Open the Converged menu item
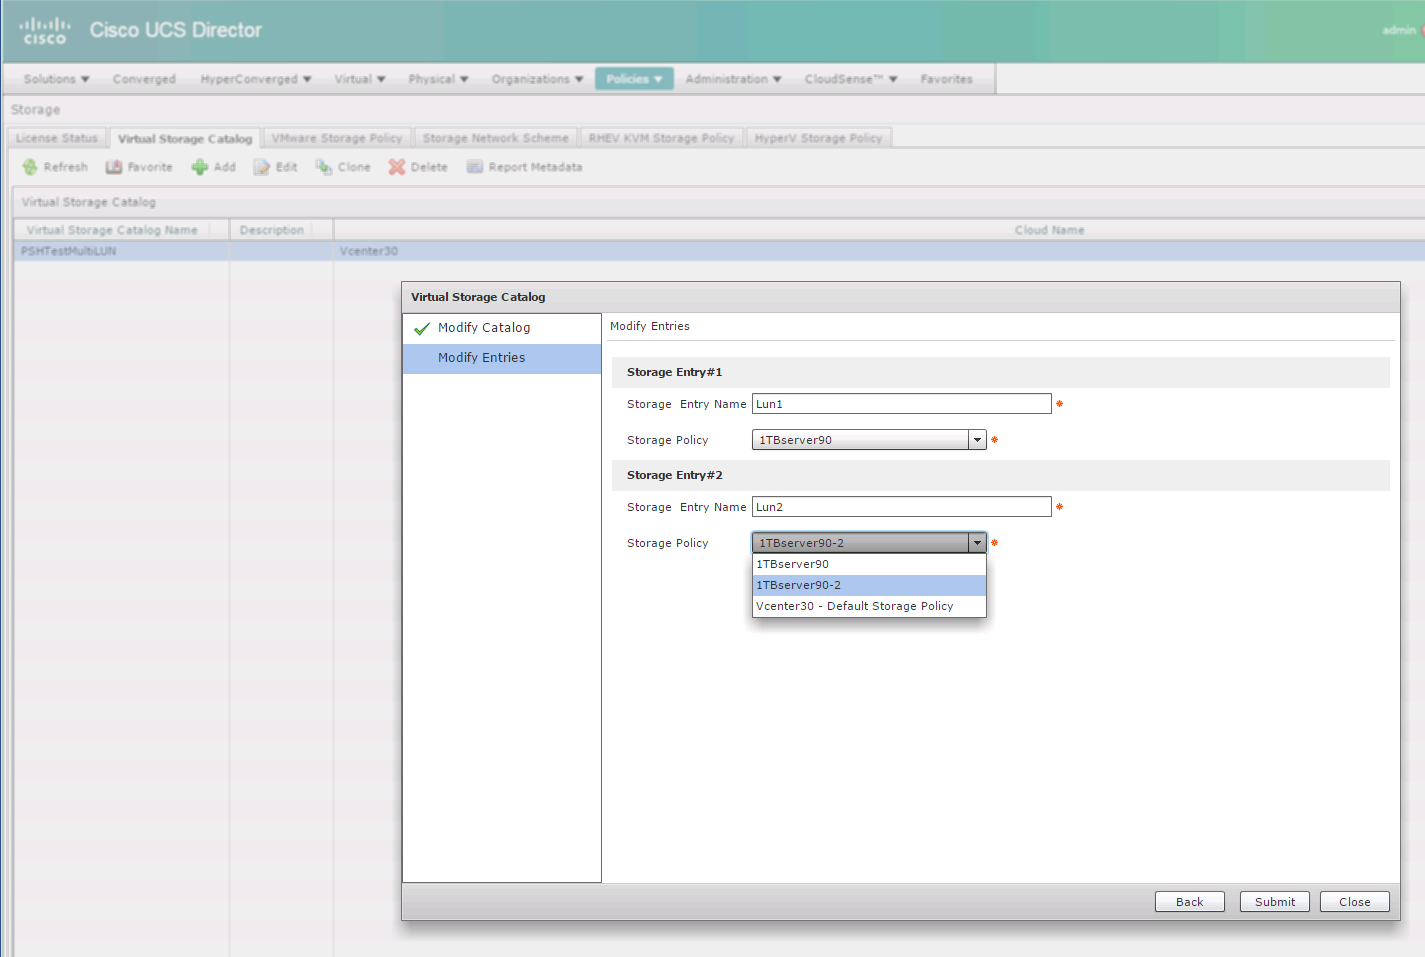 pyautogui.click(x=144, y=79)
